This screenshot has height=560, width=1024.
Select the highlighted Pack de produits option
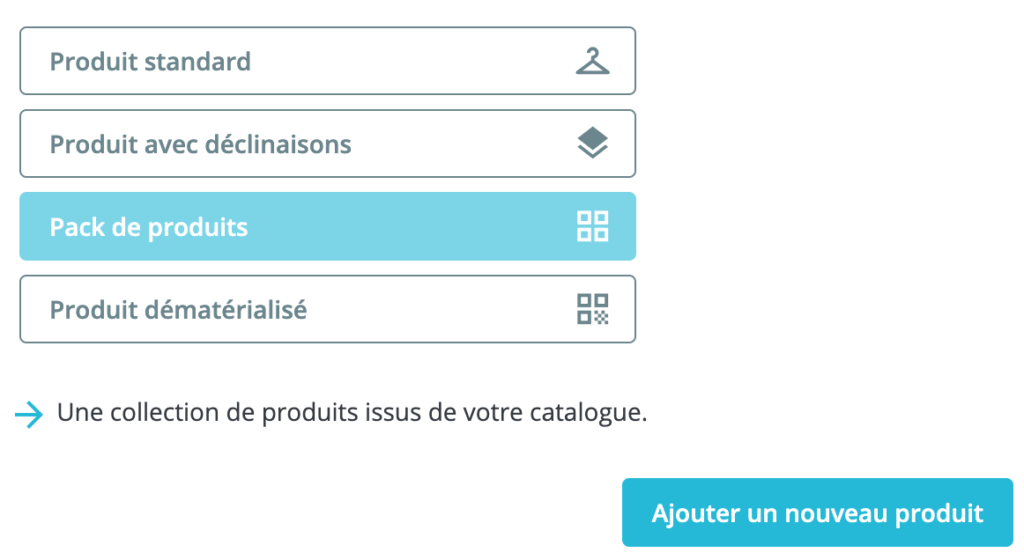327,227
